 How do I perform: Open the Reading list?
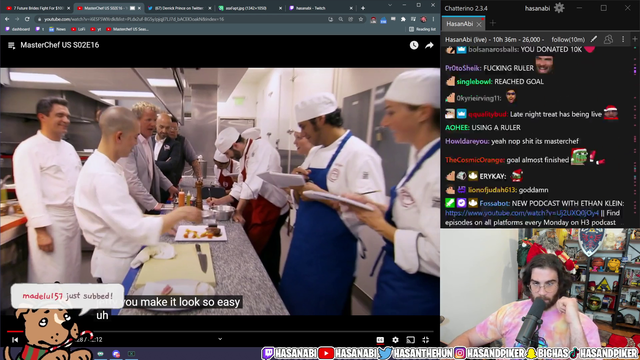click(422, 29)
